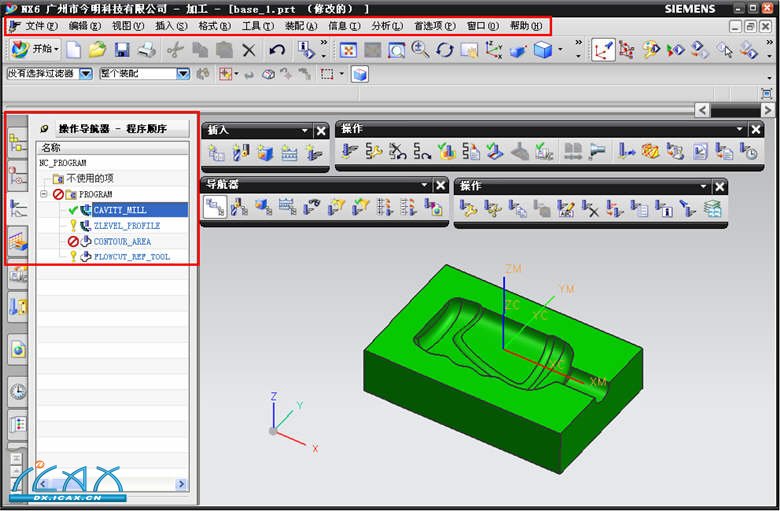This screenshot has height=511, width=780.
Task: Click the Rotate view icon
Action: pos(444,49)
